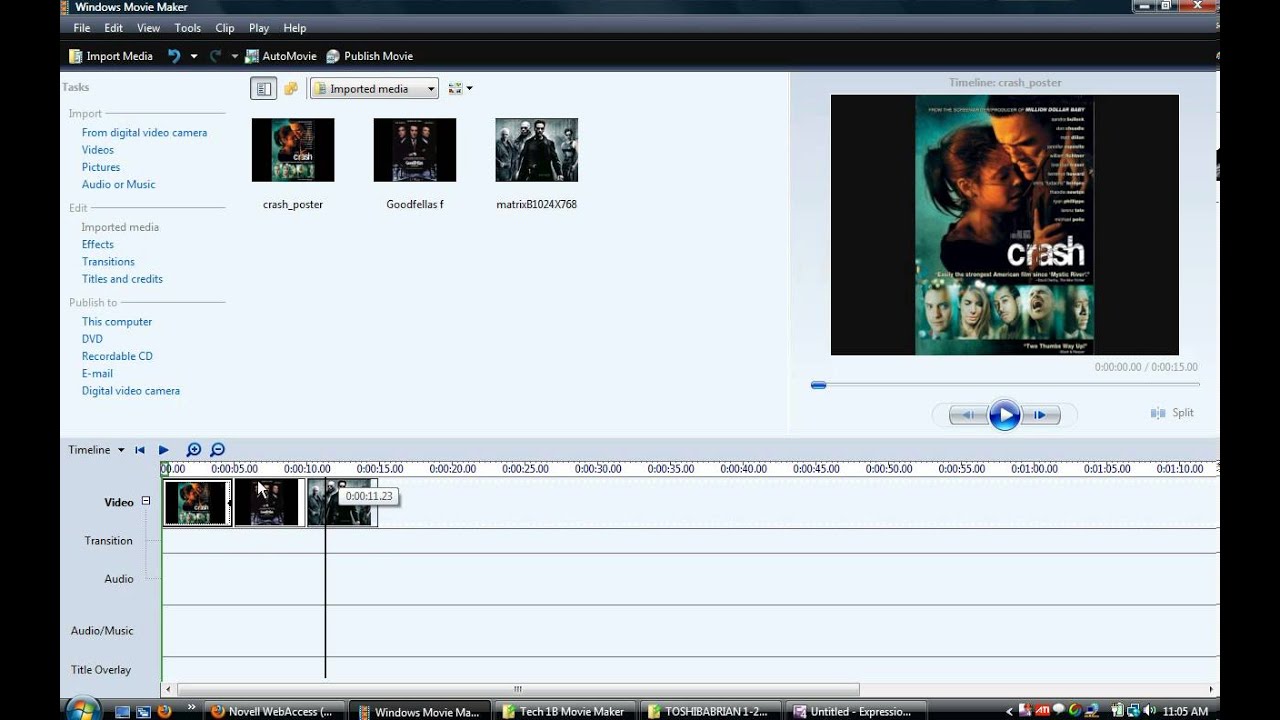1280x720 pixels.
Task: Publish to This computer link
Action: pos(117,322)
